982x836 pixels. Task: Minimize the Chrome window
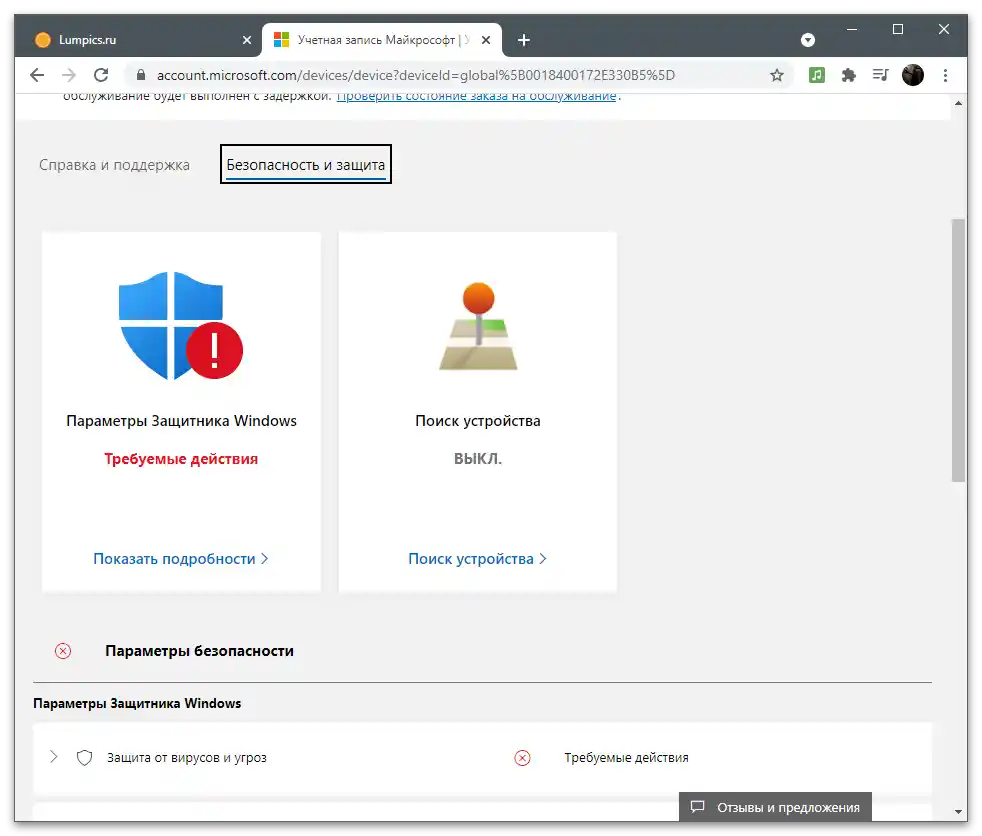point(852,29)
